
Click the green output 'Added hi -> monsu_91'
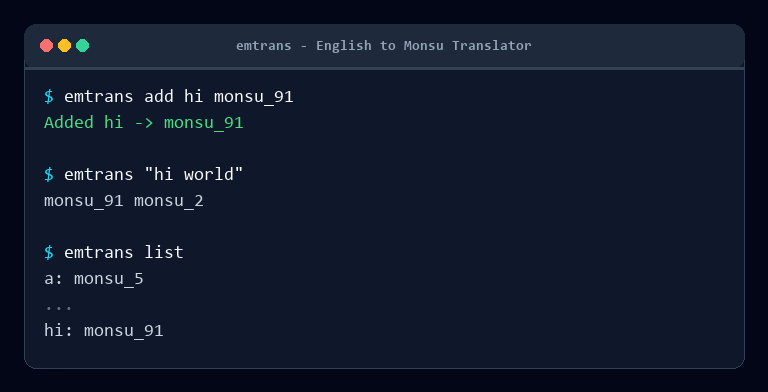[x=144, y=122]
